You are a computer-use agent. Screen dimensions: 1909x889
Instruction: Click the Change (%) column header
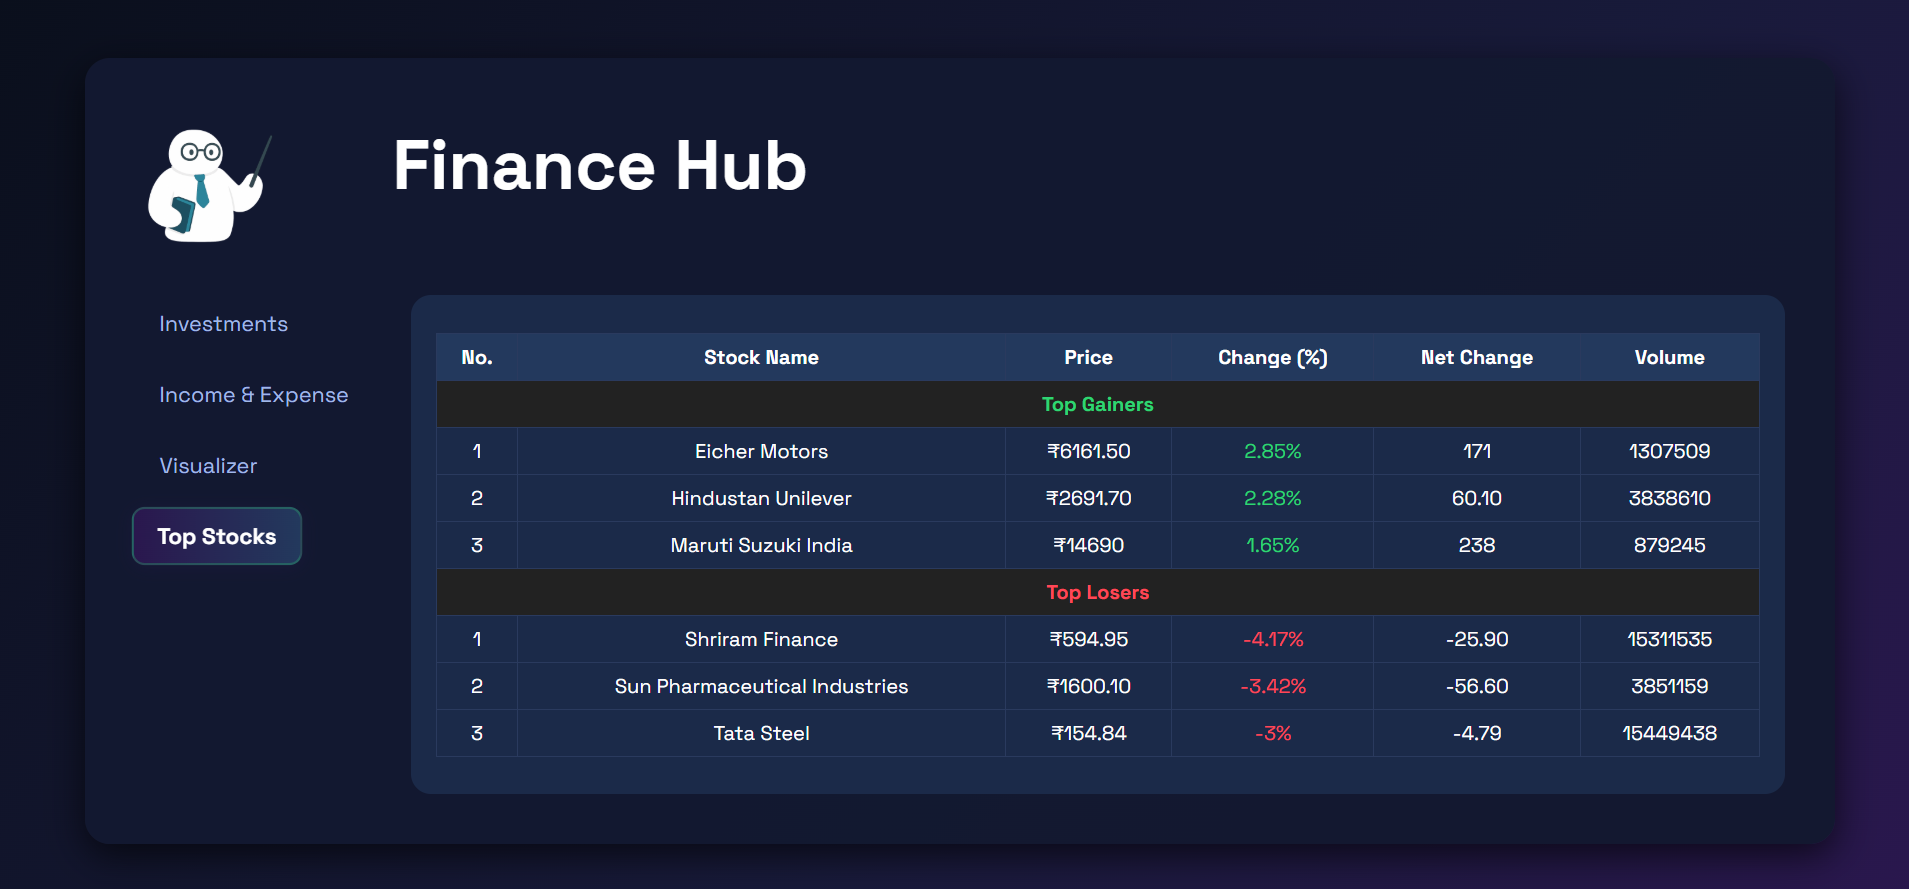[x=1272, y=357]
